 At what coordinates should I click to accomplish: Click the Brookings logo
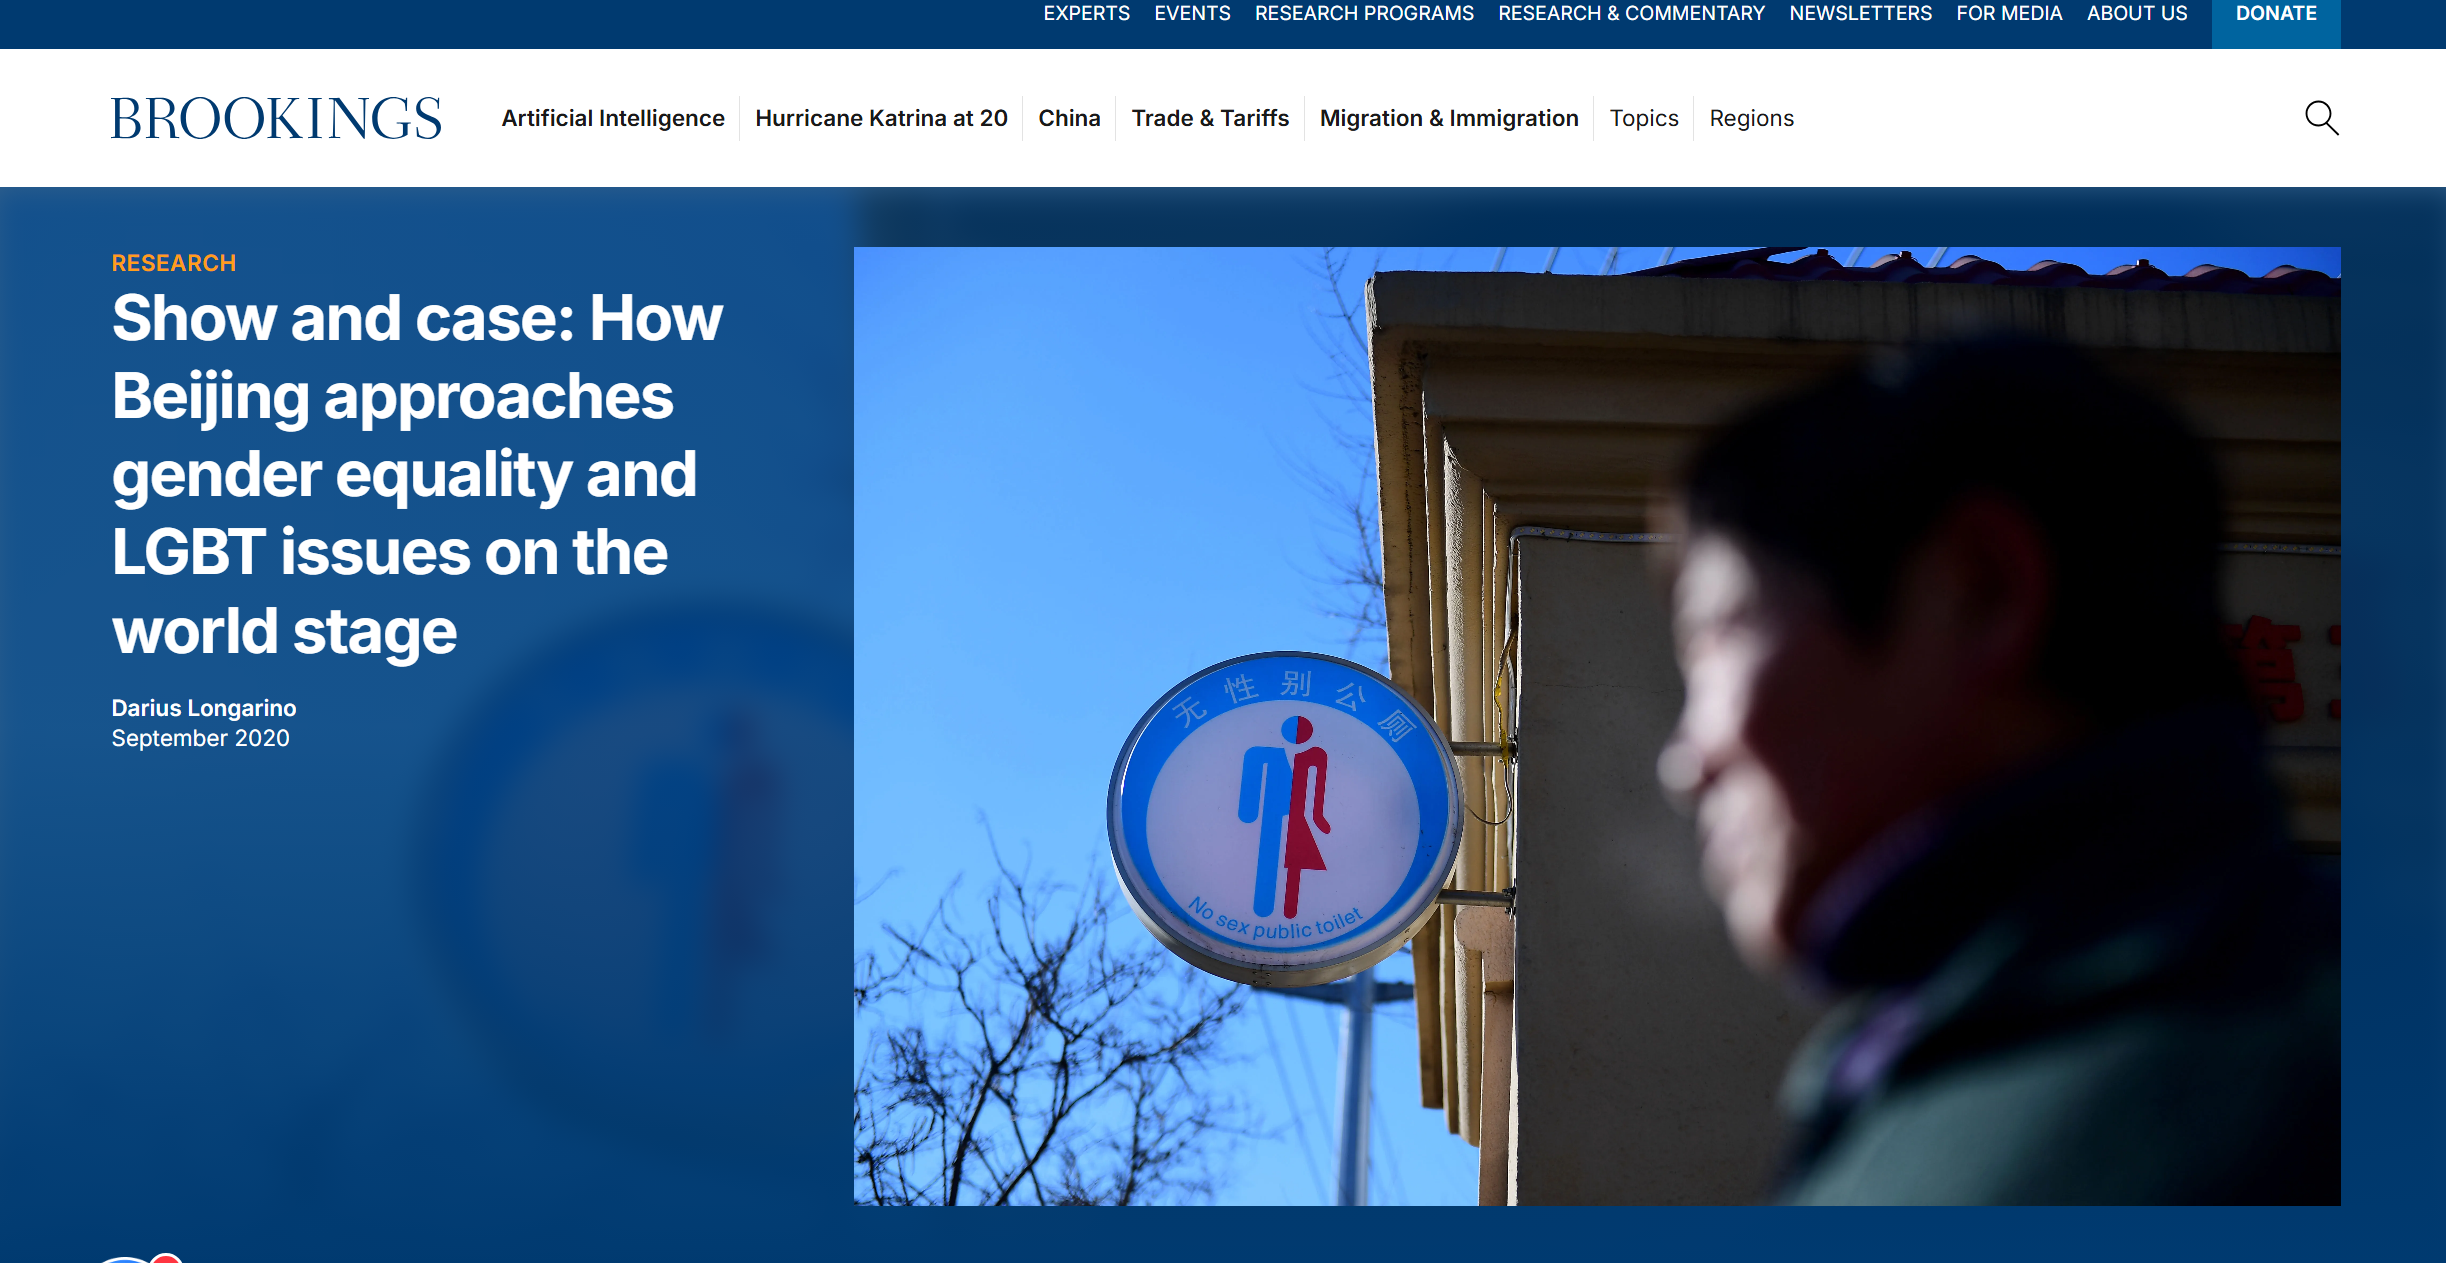click(x=276, y=118)
